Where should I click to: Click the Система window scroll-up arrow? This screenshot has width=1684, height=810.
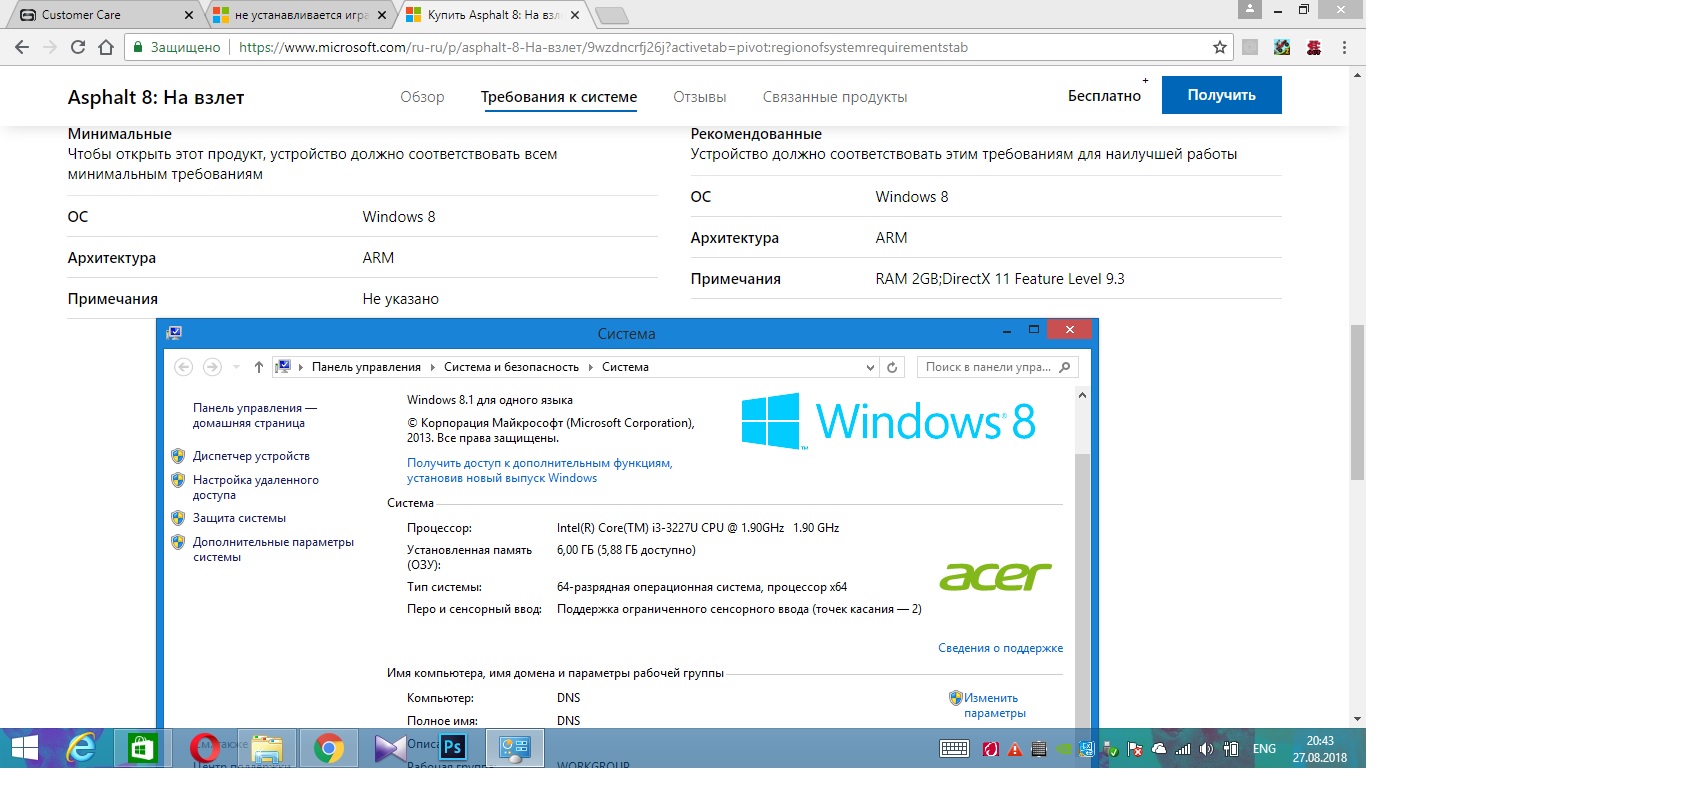pos(1081,395)
